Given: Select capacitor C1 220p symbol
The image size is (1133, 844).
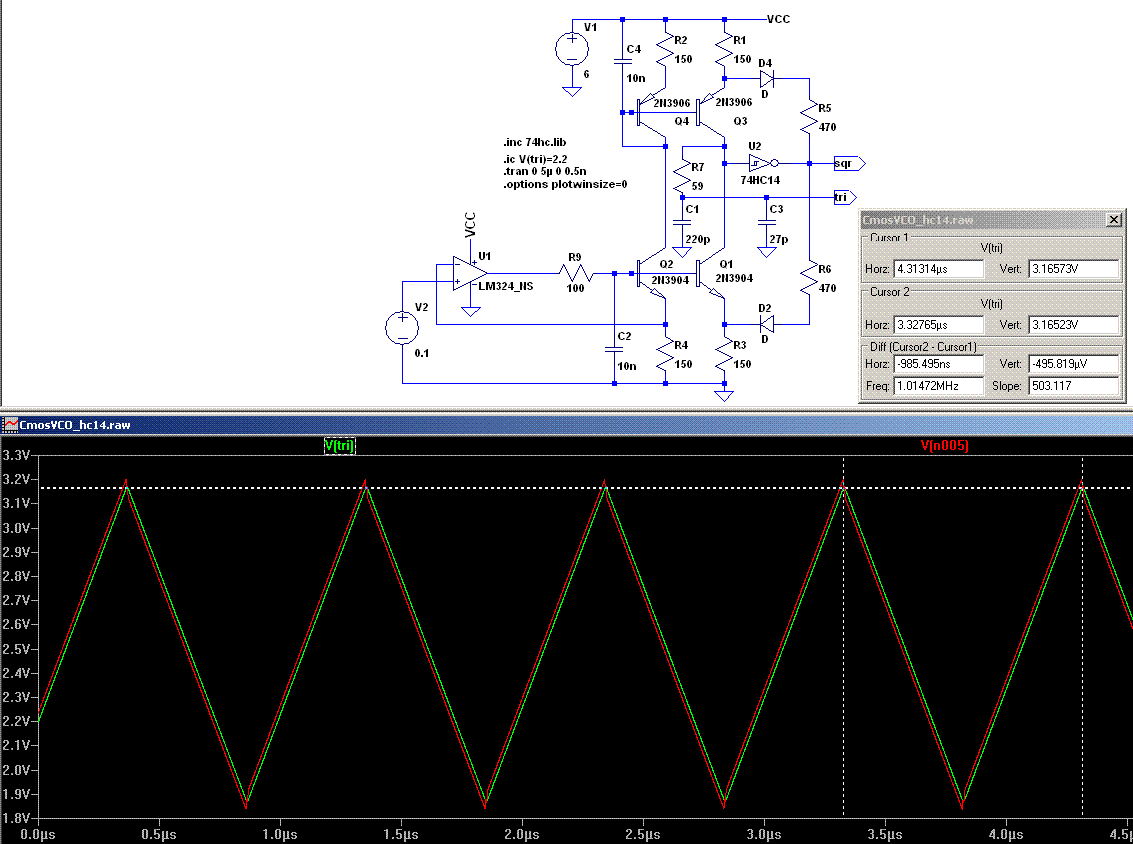Looking at the screenshot, I should pos(681,224).
